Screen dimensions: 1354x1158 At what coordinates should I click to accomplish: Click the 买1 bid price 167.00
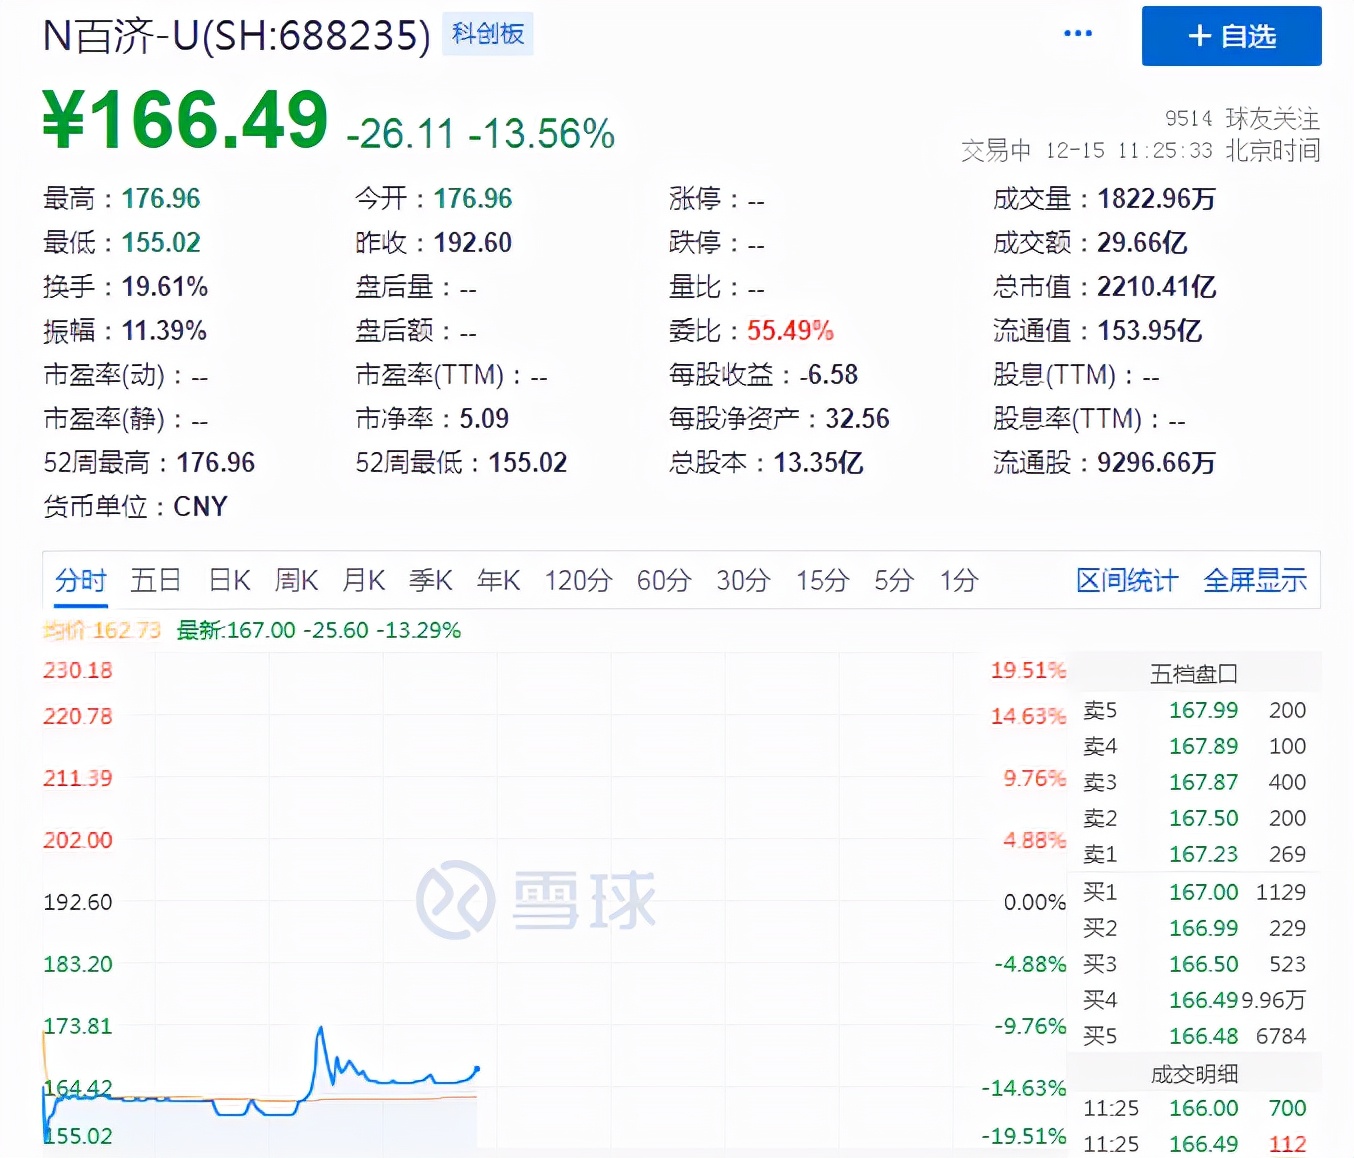click(x=1203, y=892)
